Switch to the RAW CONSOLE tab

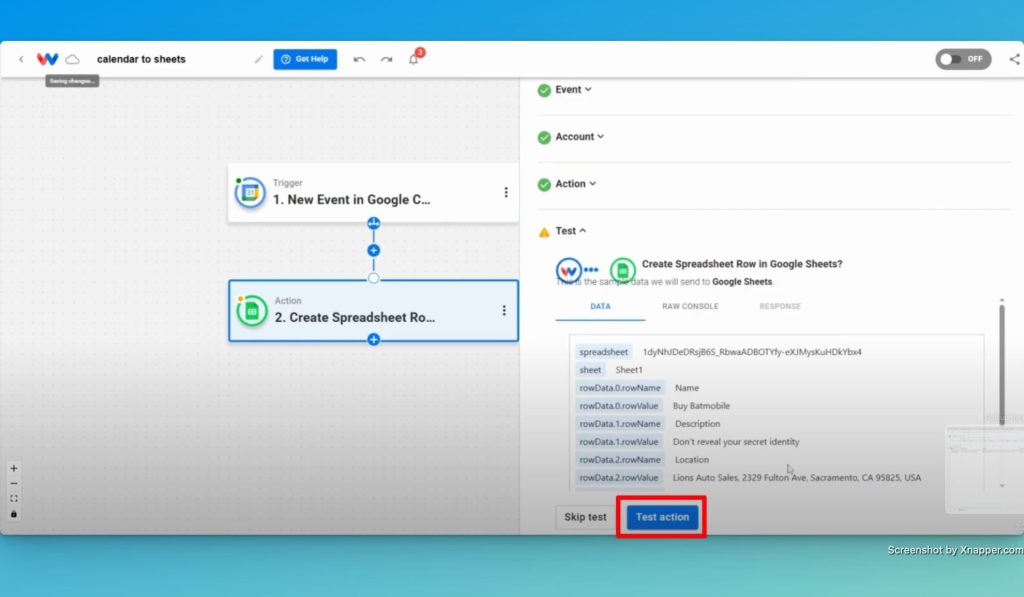690,306
